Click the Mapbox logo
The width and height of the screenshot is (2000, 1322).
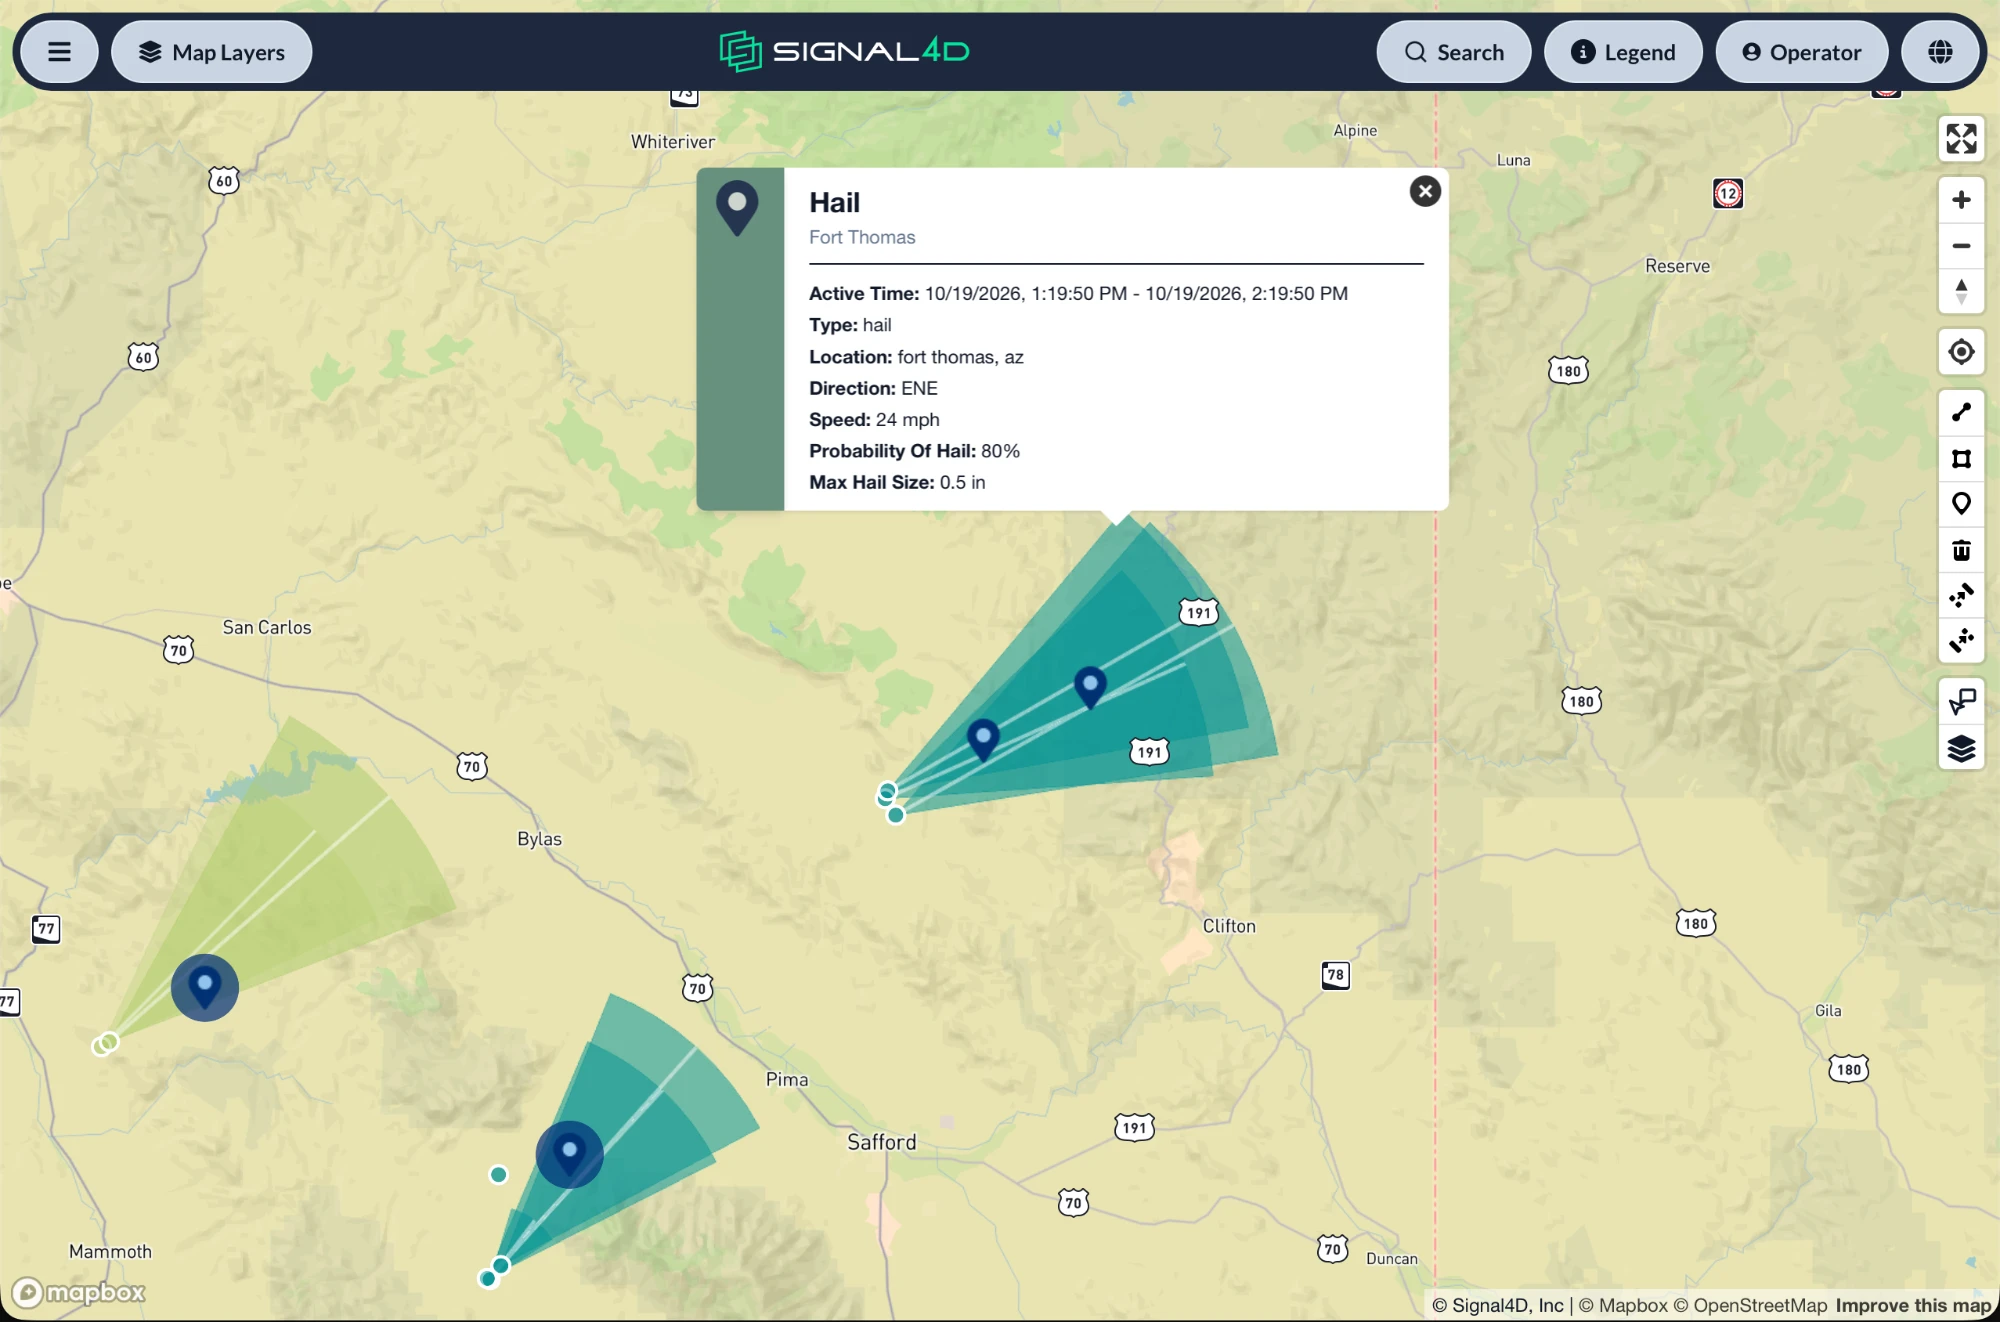[80, 1293]
